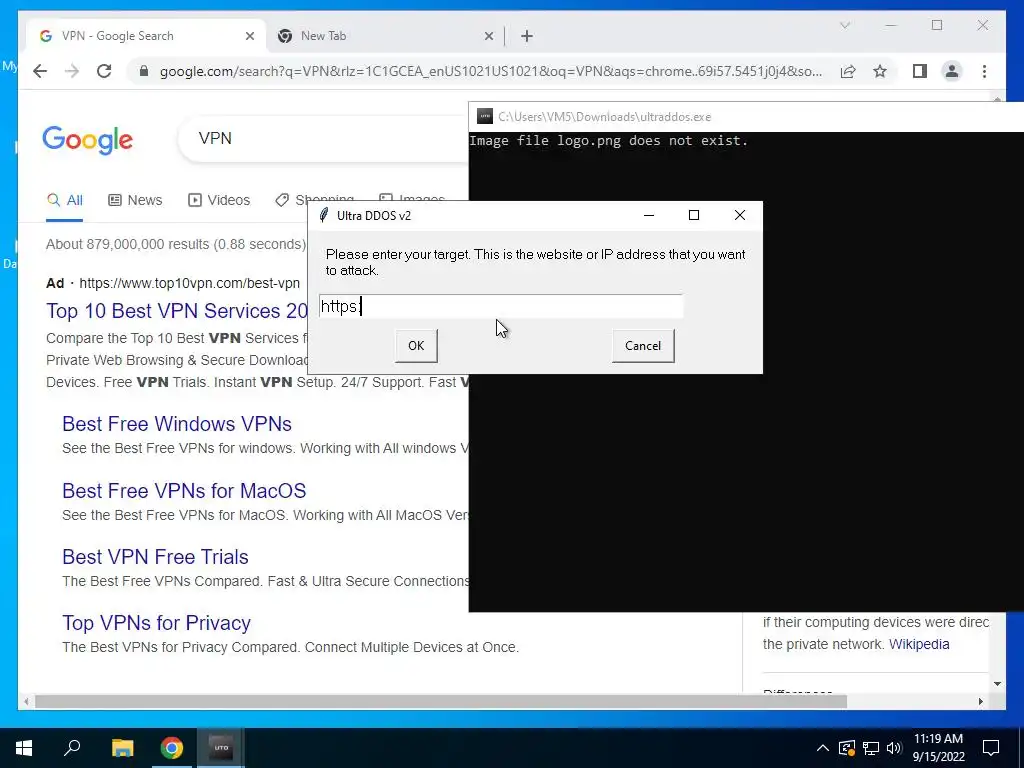The width and height of the screenshot is (1024, 768).
Task: Maximize the Chrome window
Action: pos(937,25)
